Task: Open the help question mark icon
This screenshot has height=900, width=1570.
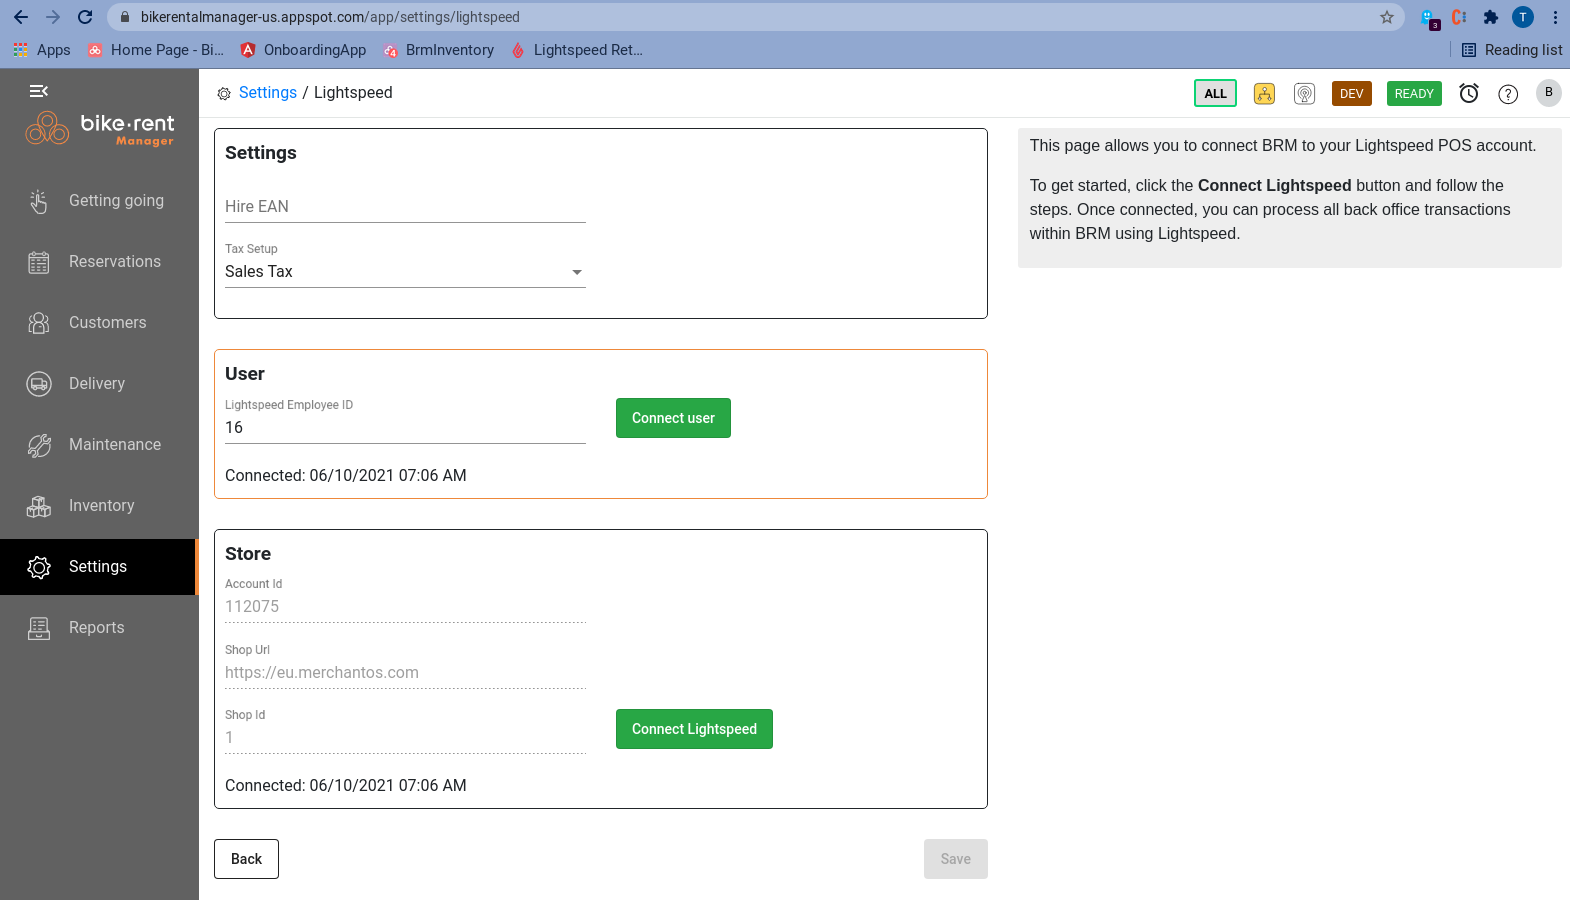Action: [1508, 94]
